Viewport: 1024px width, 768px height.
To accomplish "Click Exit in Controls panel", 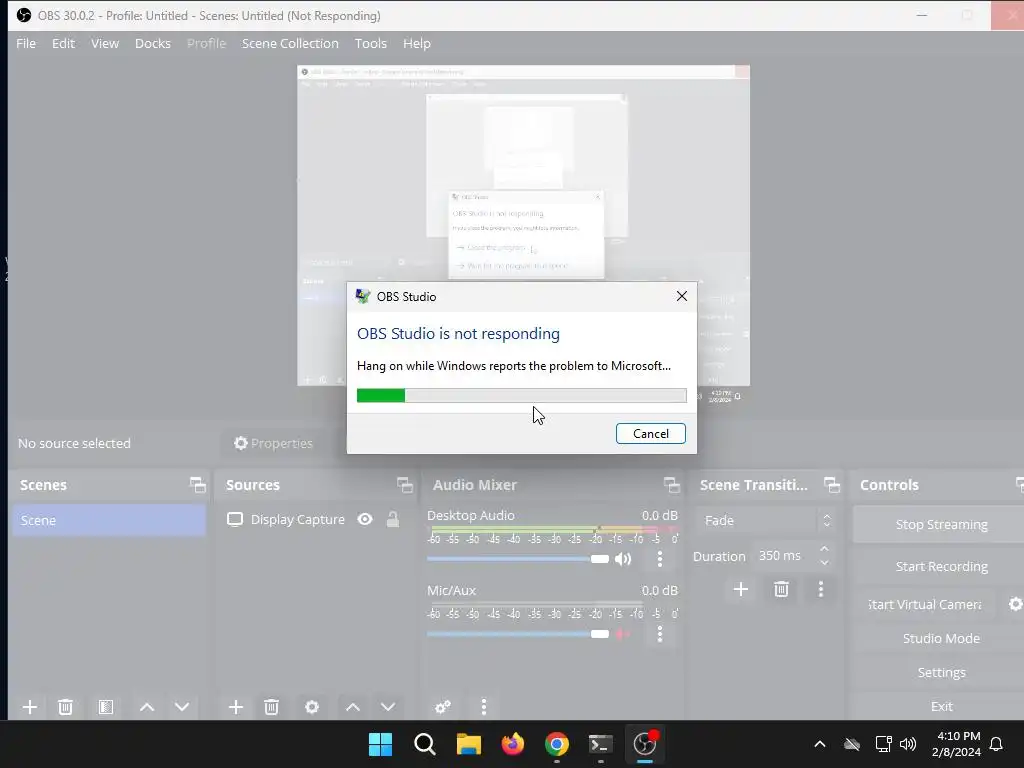I will point(940,706).
